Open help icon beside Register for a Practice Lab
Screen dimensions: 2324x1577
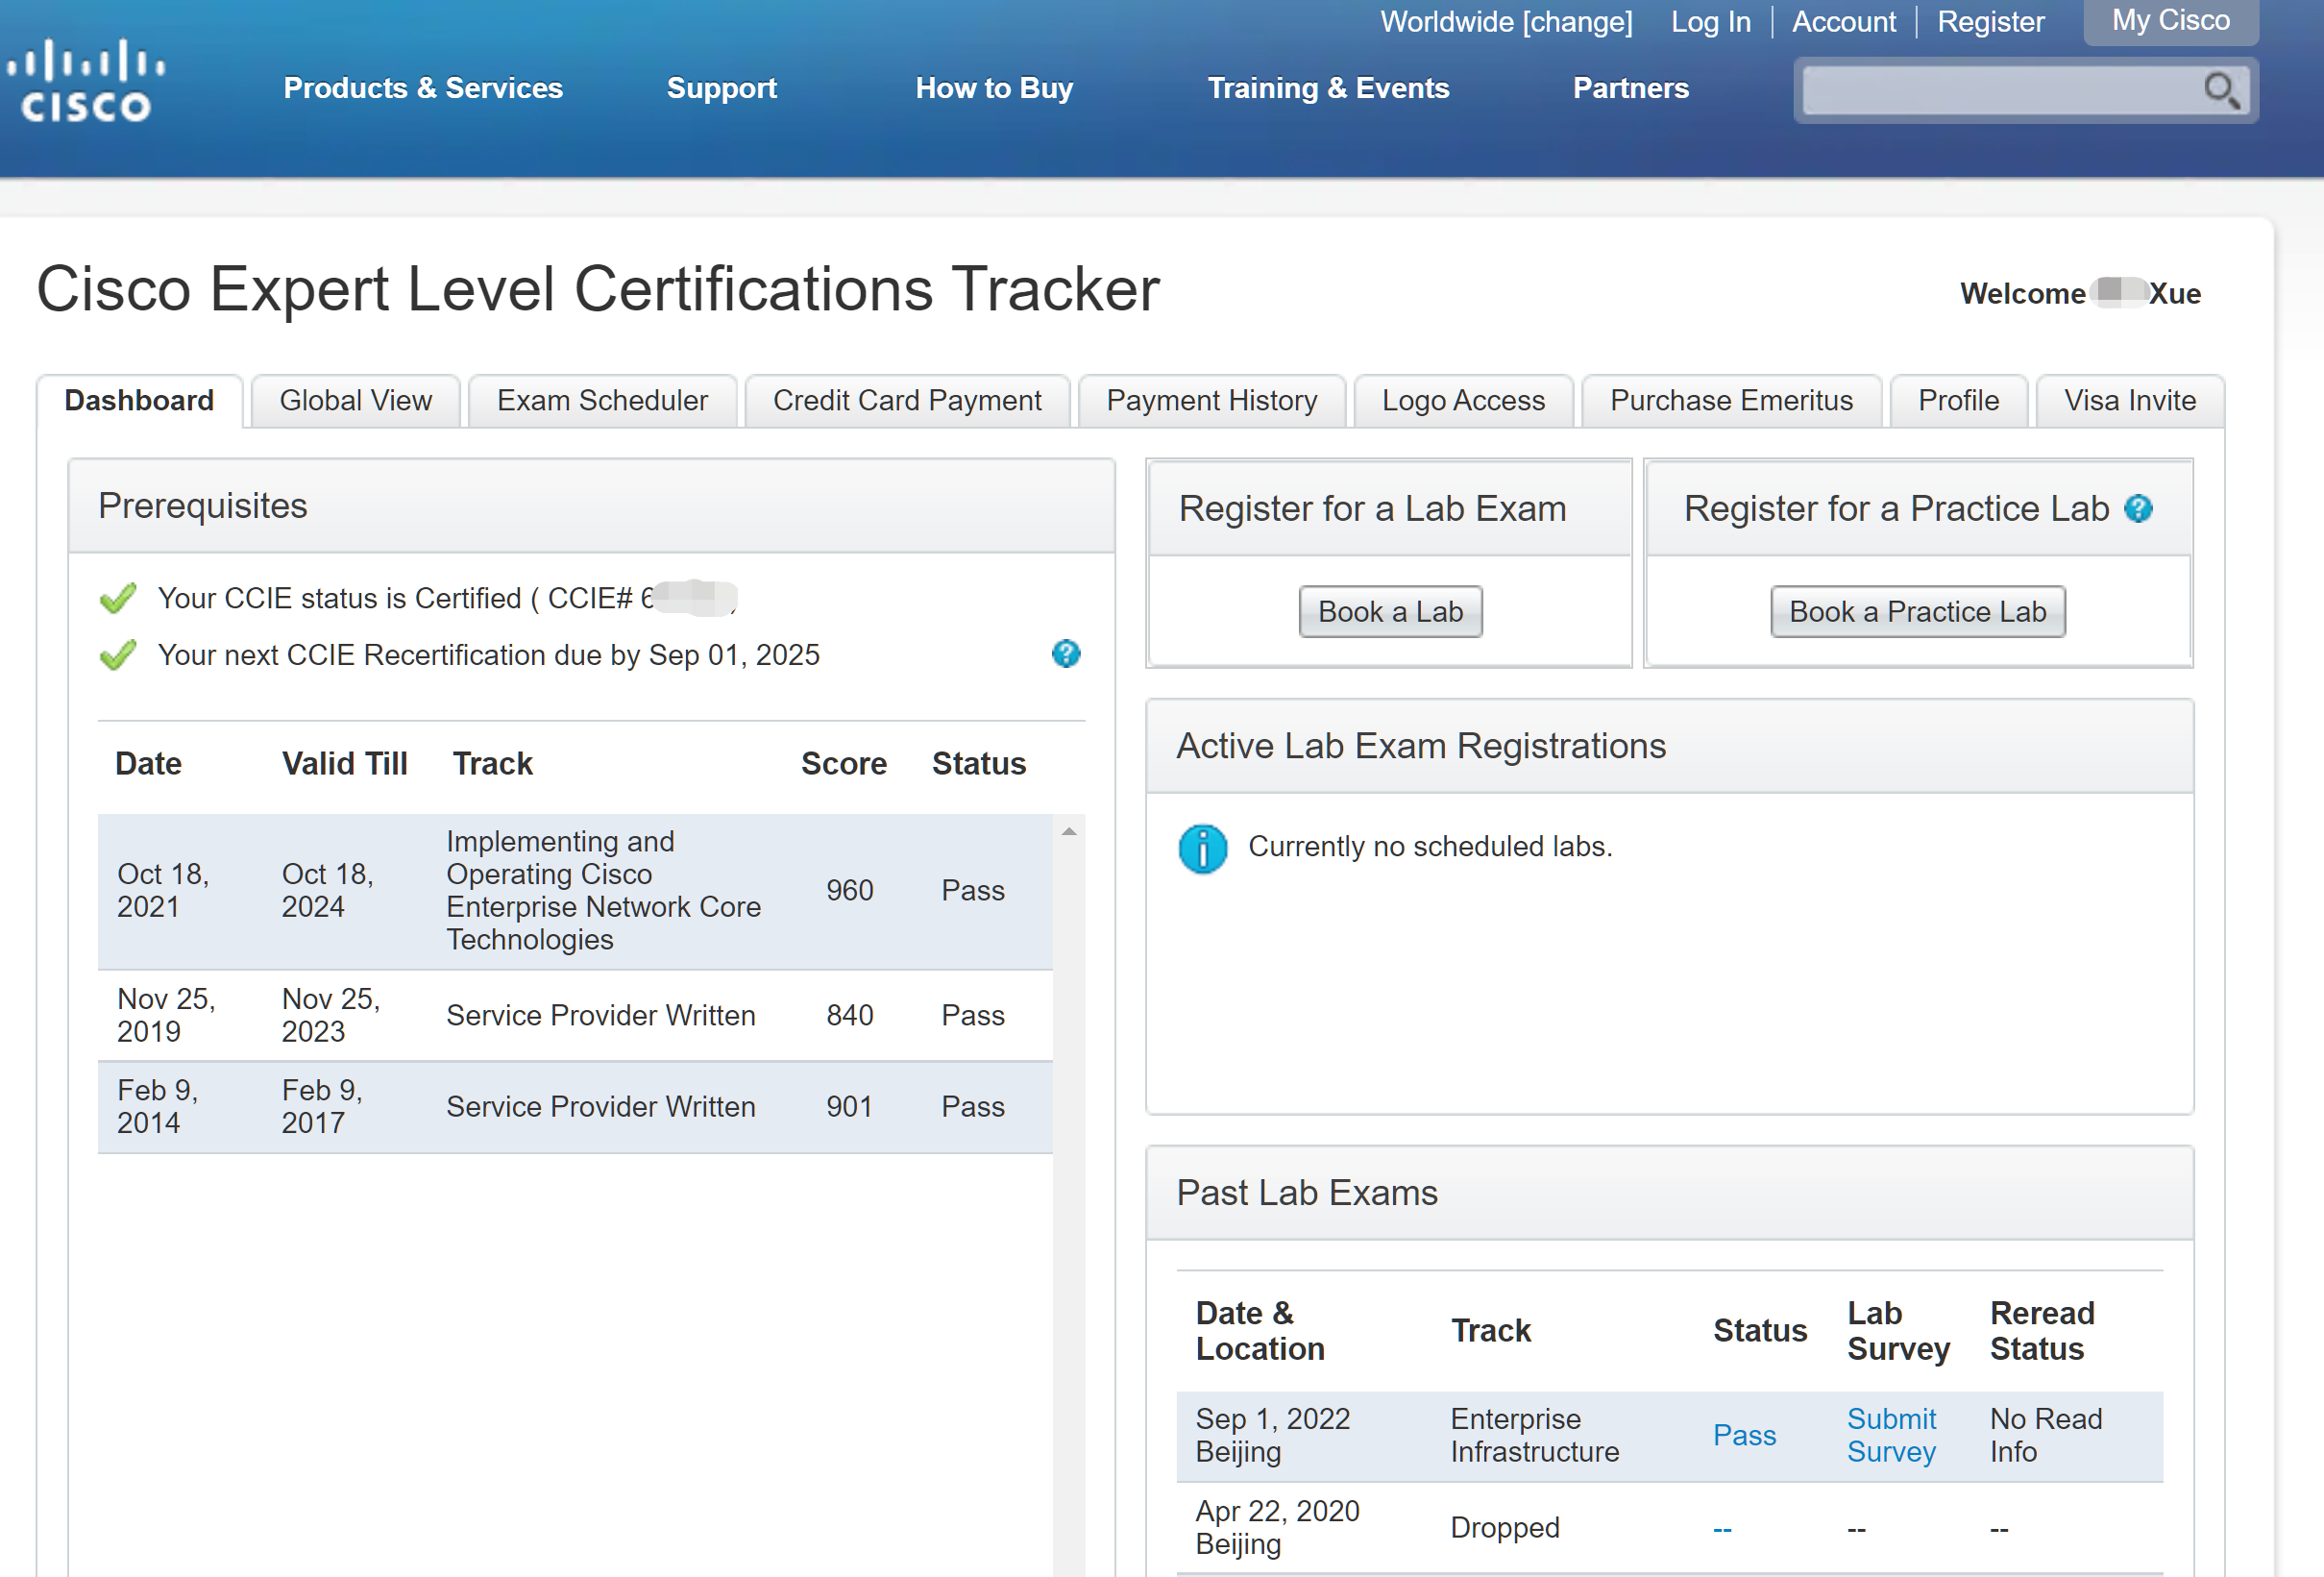(2138, 509)
